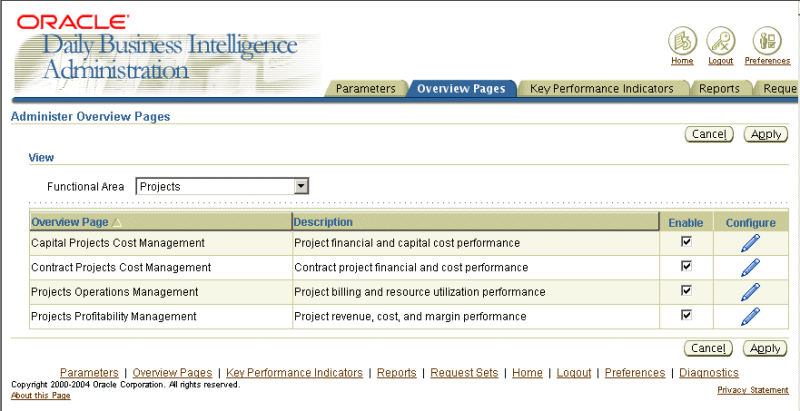The image size is (800, 411).
Task: Click Logout link in footer
Action: tap(574, 373)
